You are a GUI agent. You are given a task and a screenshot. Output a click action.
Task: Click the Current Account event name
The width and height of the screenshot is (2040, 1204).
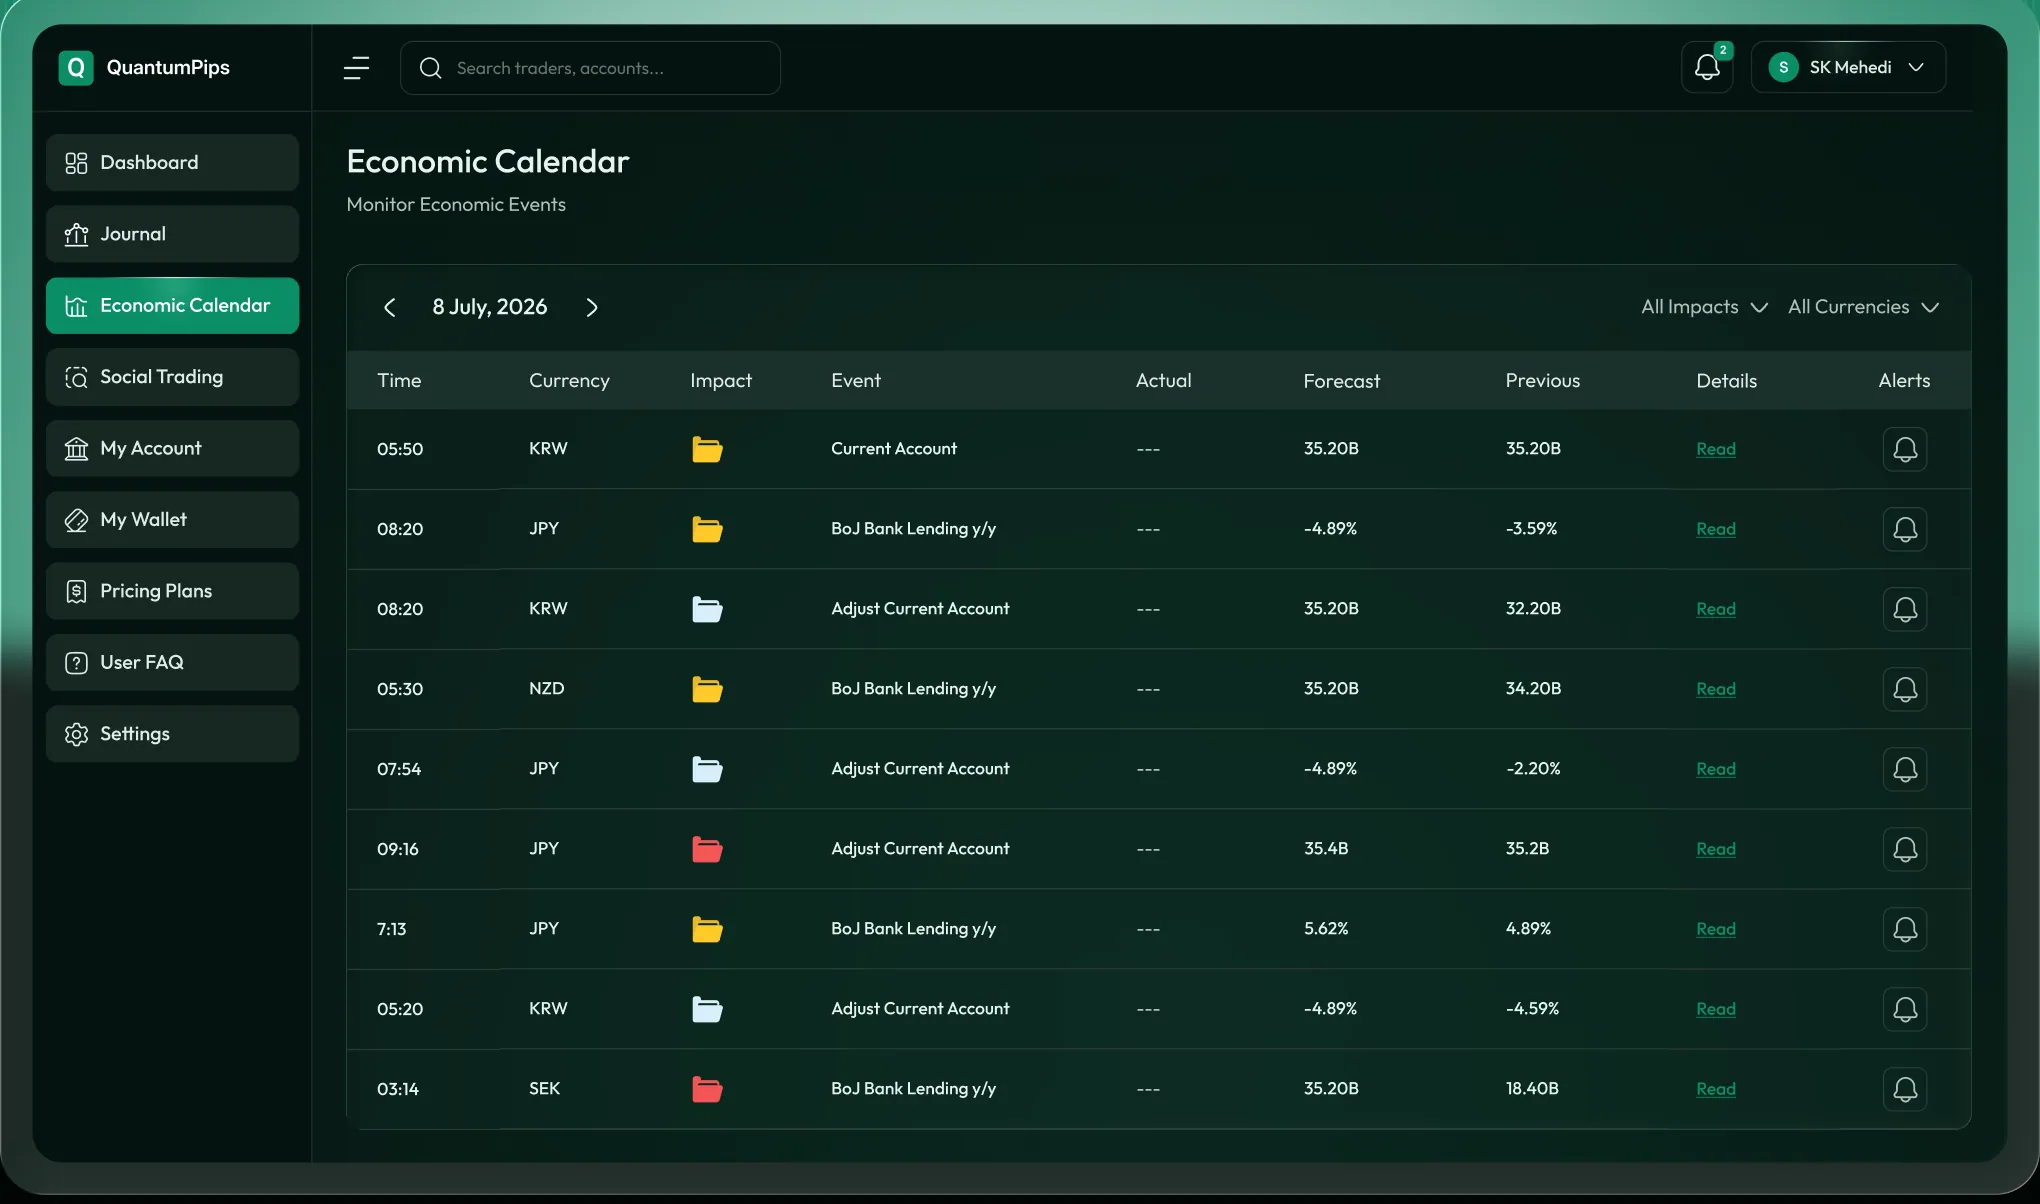pyautogui.click(x=894, y=449)
